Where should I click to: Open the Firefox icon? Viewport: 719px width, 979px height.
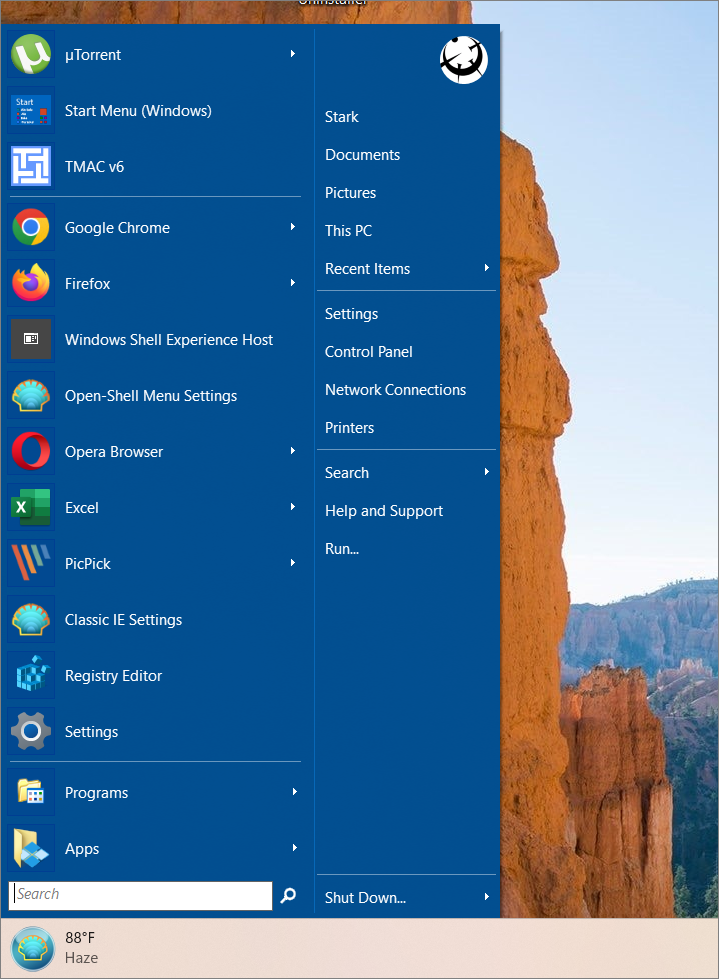click(x=31, y=284)
